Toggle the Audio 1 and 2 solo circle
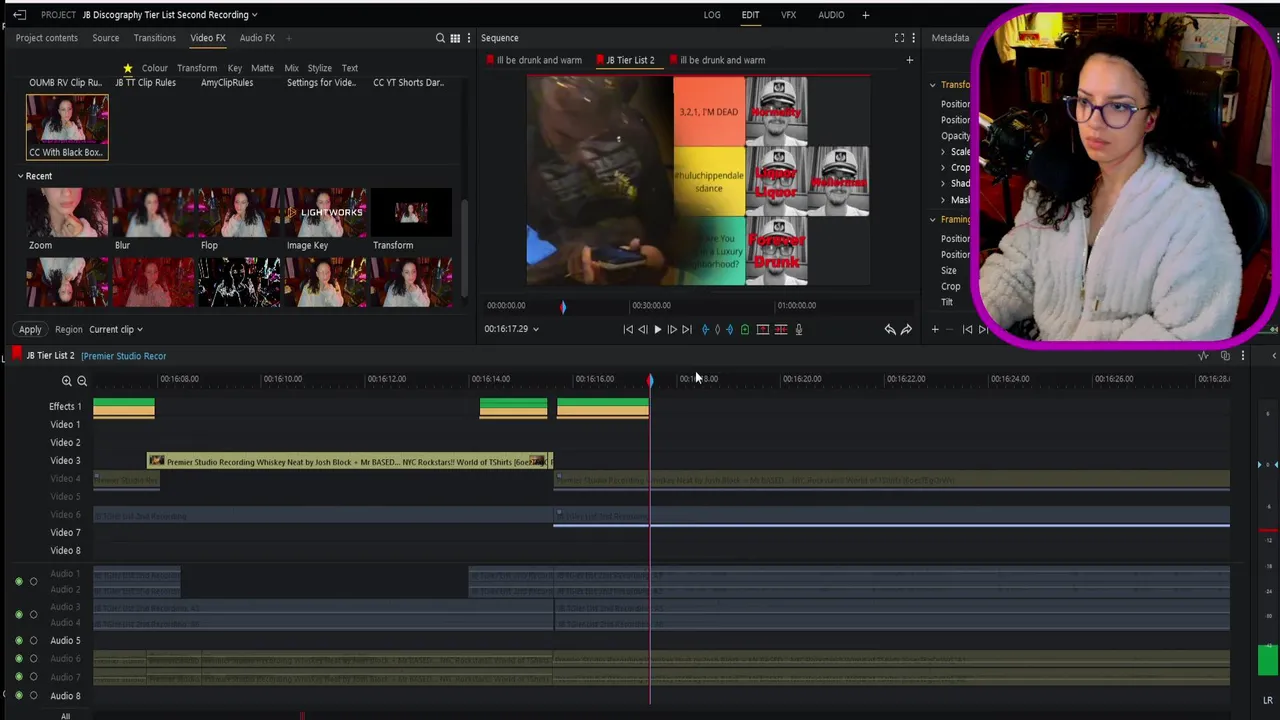Image resolution: width=1280 pixels, height=720 pixels. (x=33, y=581)
